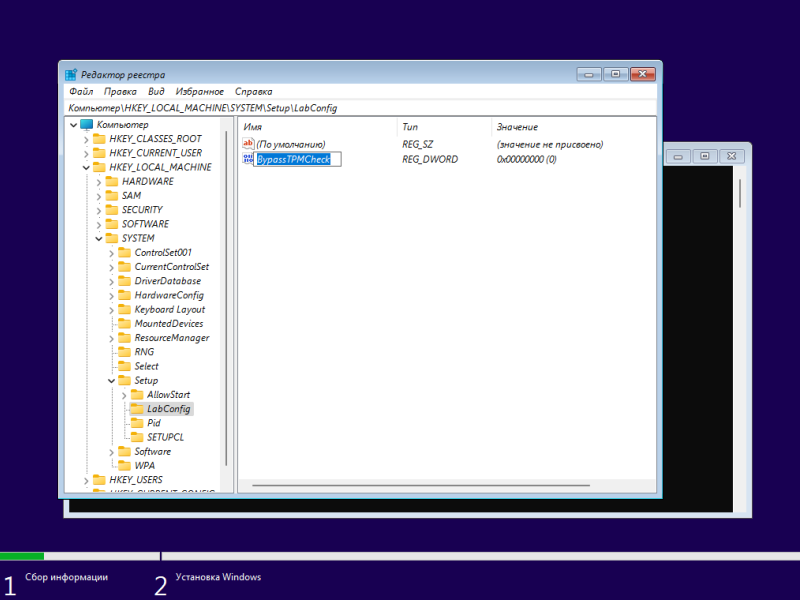Click the HardwareConfig folder icon

124,295
